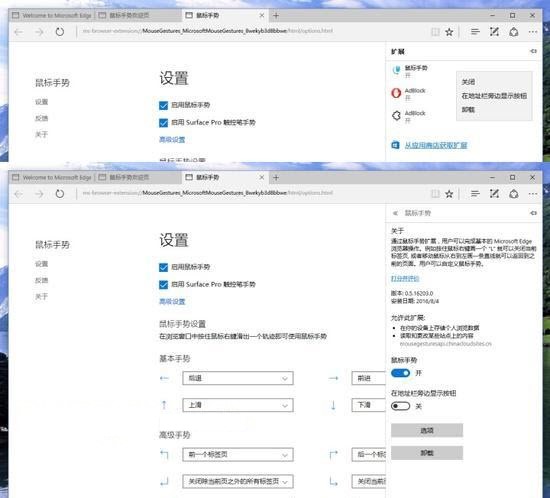Click the share icon in the bottom window
Viewport: 550px width, 498px height.
(x=514, y=194)
